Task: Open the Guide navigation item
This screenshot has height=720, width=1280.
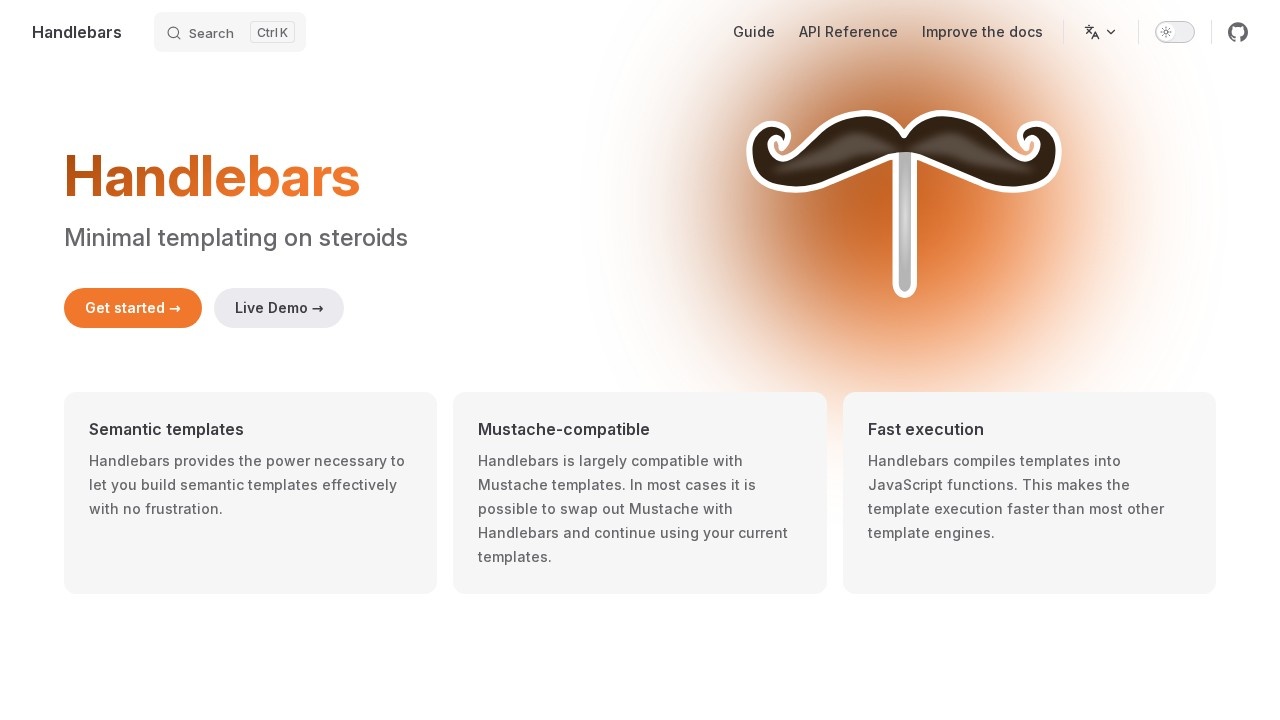Action: click(754, 32)
